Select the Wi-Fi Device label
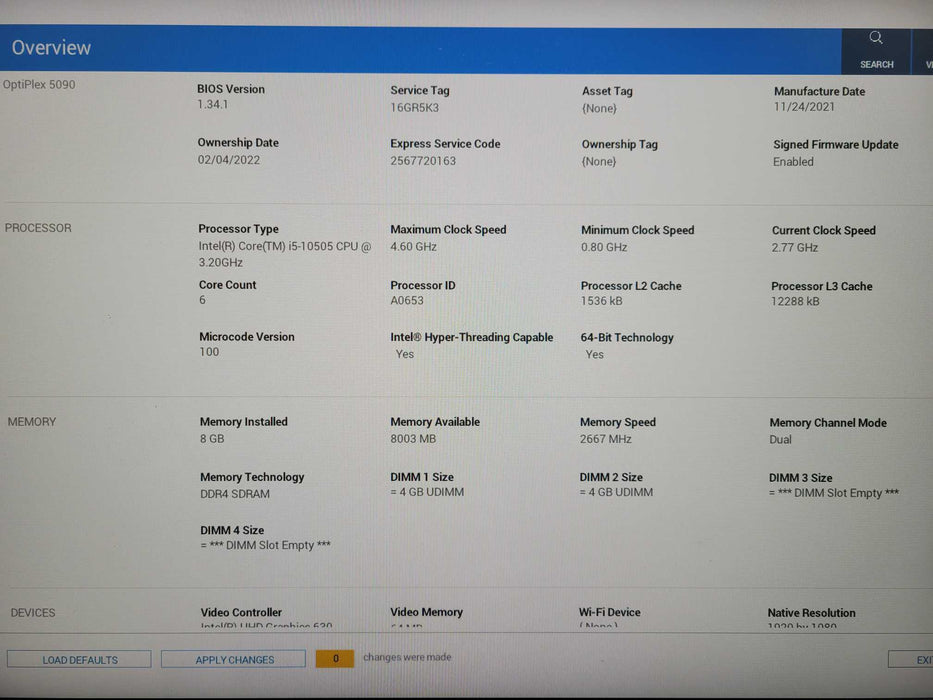Screen dimensions: 933x700 609,612
